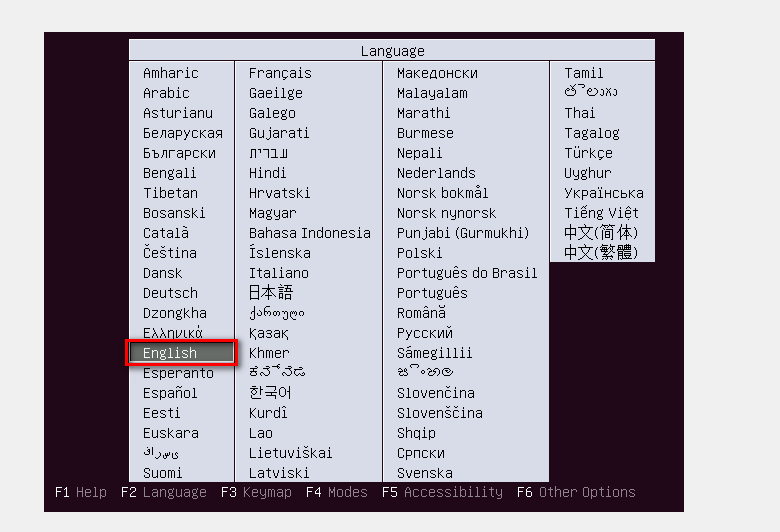Choose Português do Brasil language option
This screenshot has height=532, width=780.
pos(466,273)
